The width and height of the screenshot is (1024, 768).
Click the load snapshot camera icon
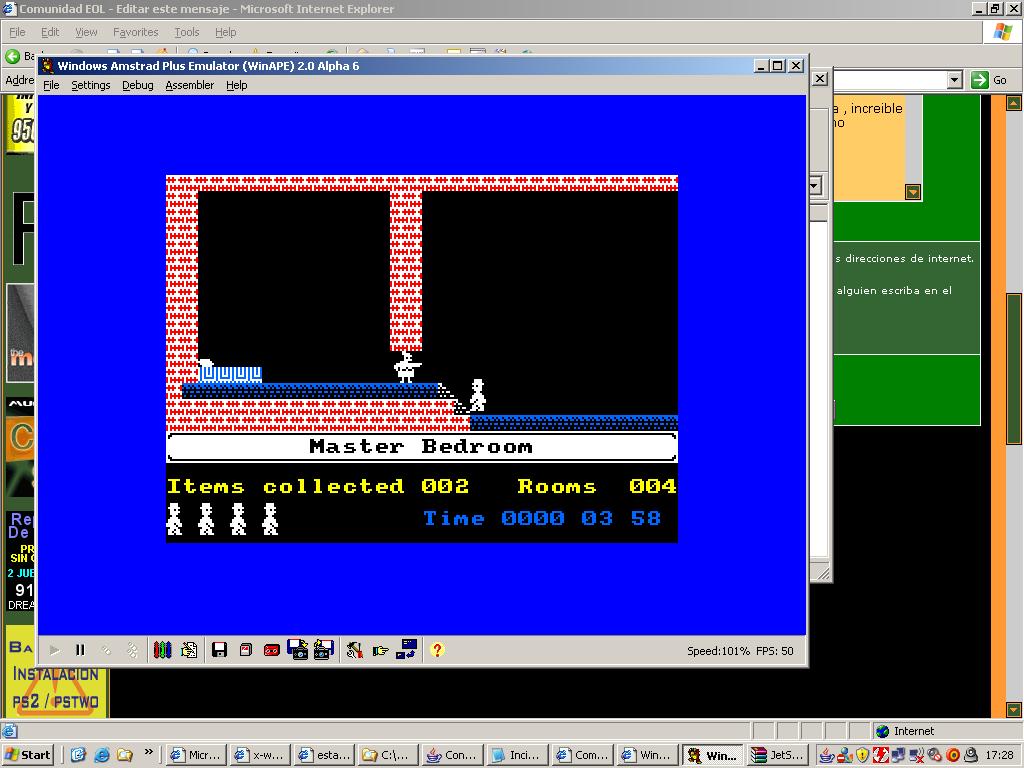click(x=323, y=649)
